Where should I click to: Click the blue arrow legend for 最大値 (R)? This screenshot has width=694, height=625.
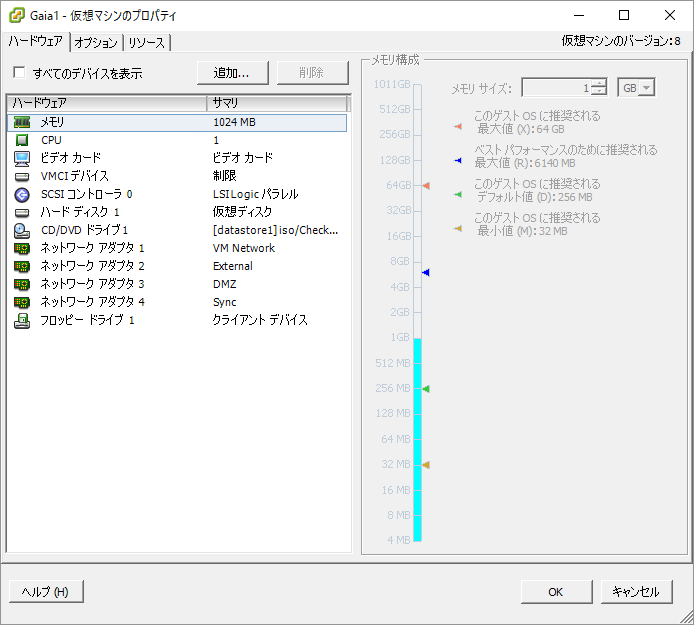coord(458,160)
